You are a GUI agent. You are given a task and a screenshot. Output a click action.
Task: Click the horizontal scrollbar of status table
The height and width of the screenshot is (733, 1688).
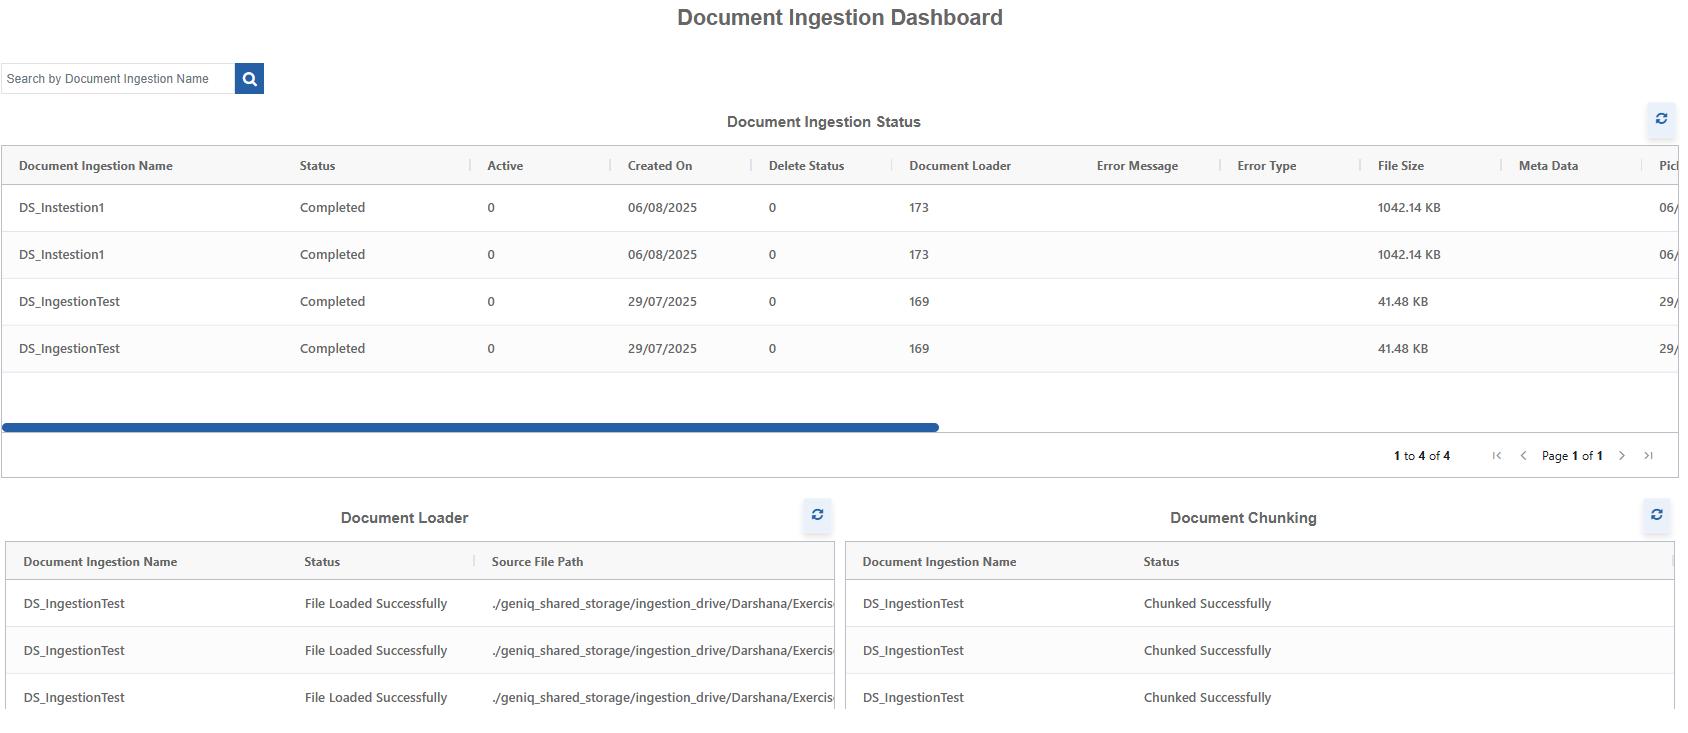[470, 428]
